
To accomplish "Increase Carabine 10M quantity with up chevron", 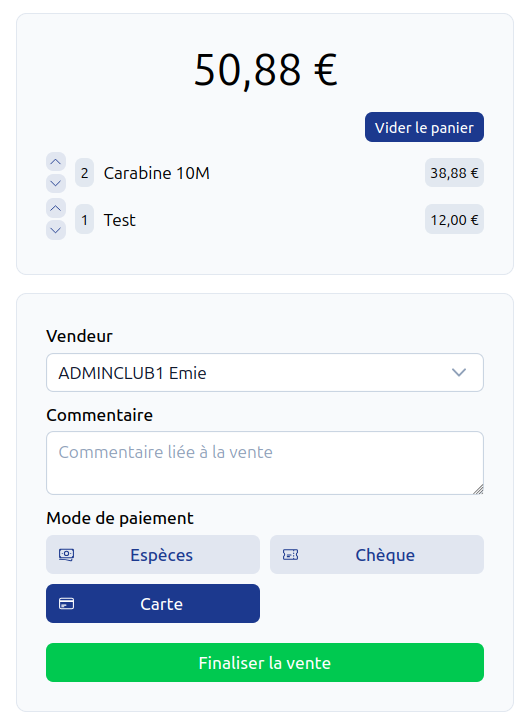I will point(55,162).
